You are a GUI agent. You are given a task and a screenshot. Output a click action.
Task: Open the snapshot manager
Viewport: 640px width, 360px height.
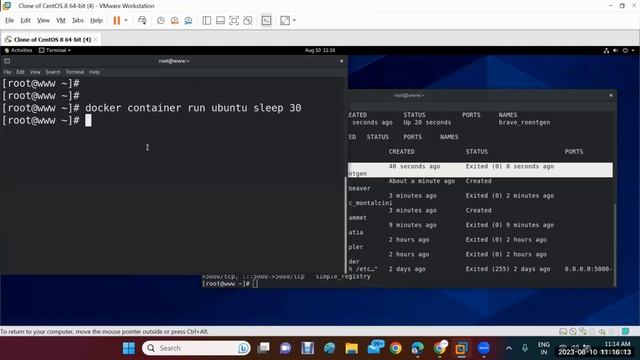(188, 20)
